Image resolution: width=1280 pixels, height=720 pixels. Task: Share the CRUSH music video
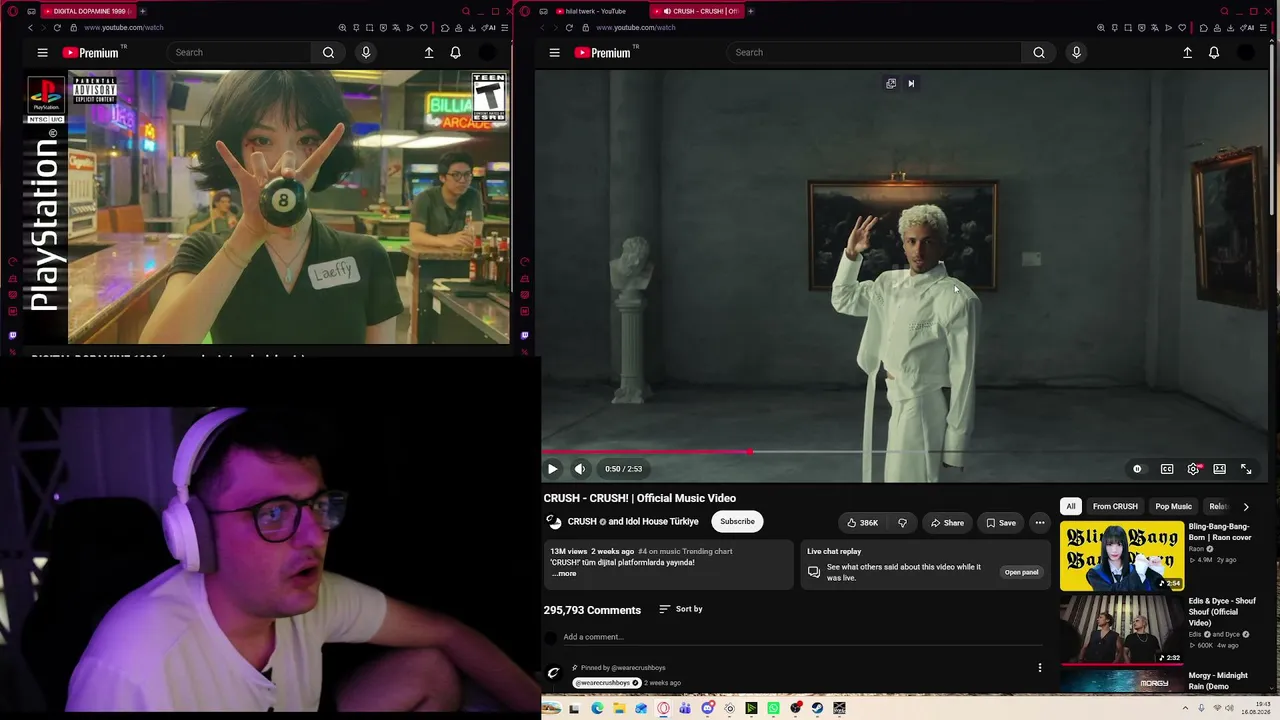click(947, 522)
